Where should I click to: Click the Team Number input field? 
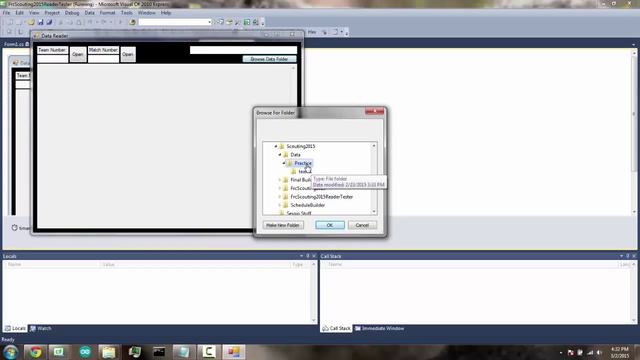point(53,59)
